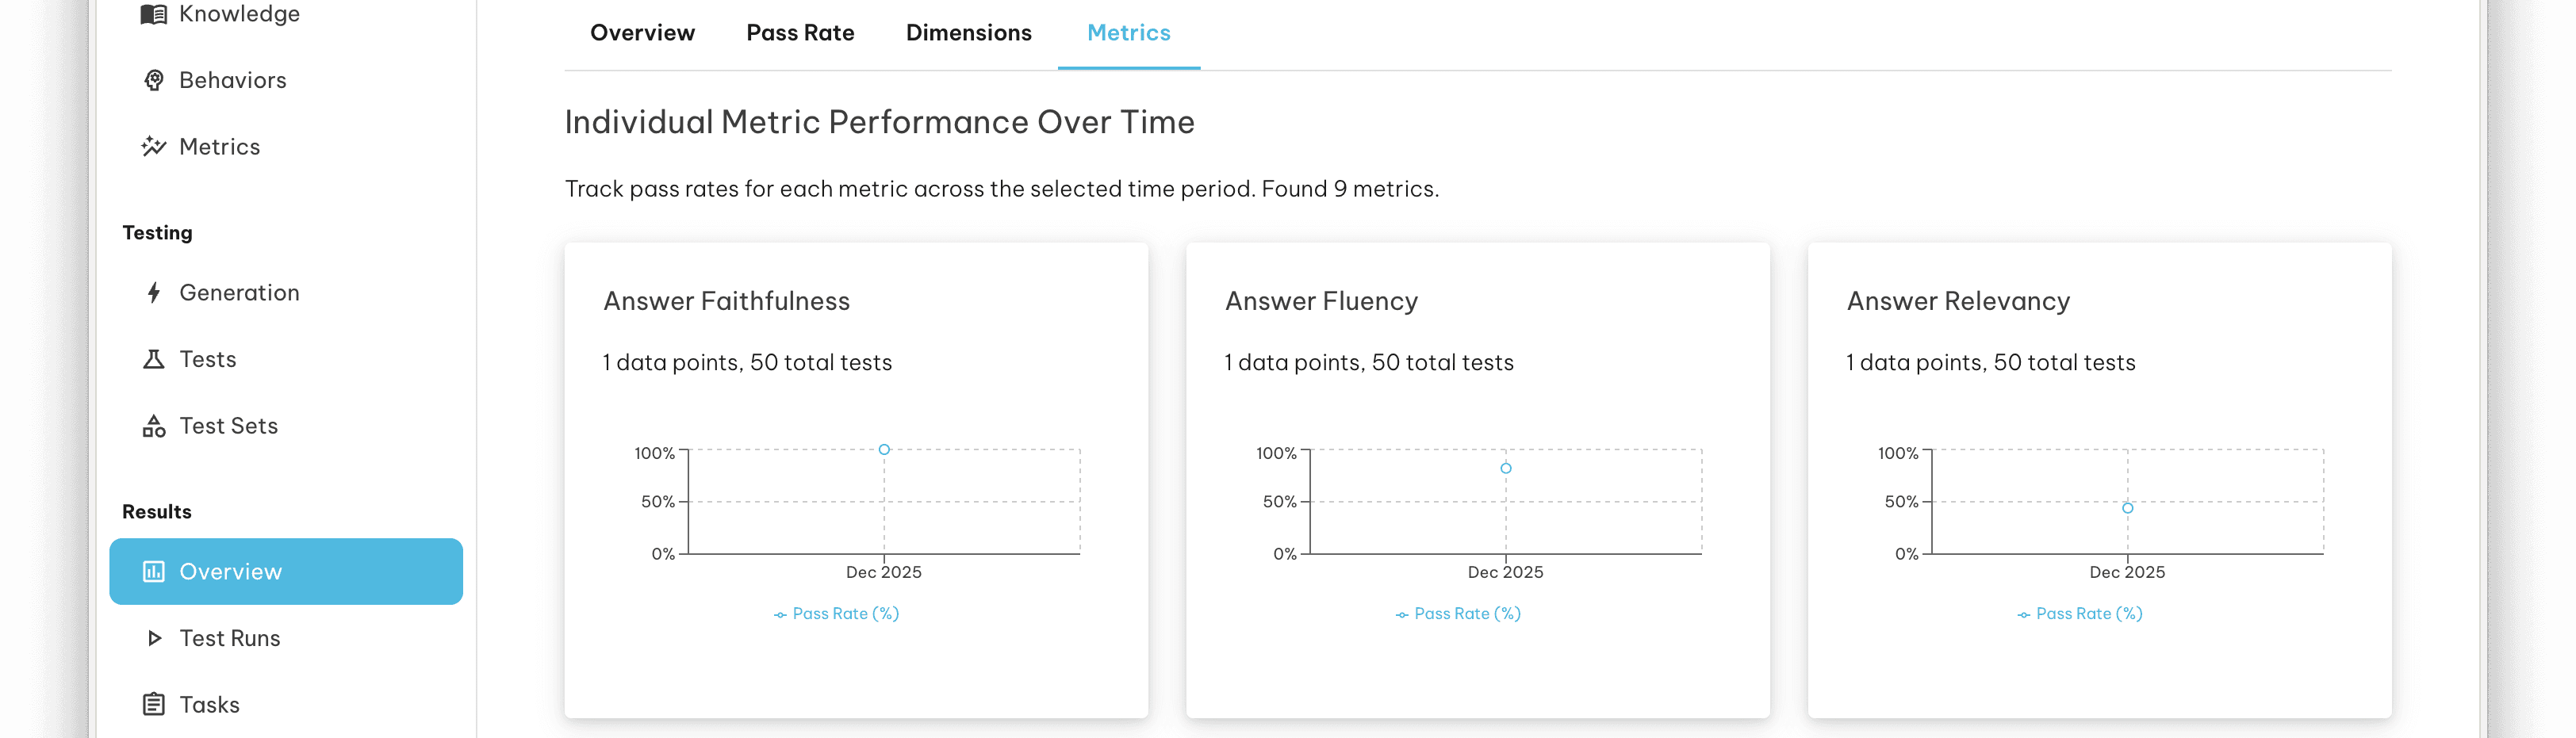
Task: Click the Generation lightning bolt icon
Action: click(154, 292)
